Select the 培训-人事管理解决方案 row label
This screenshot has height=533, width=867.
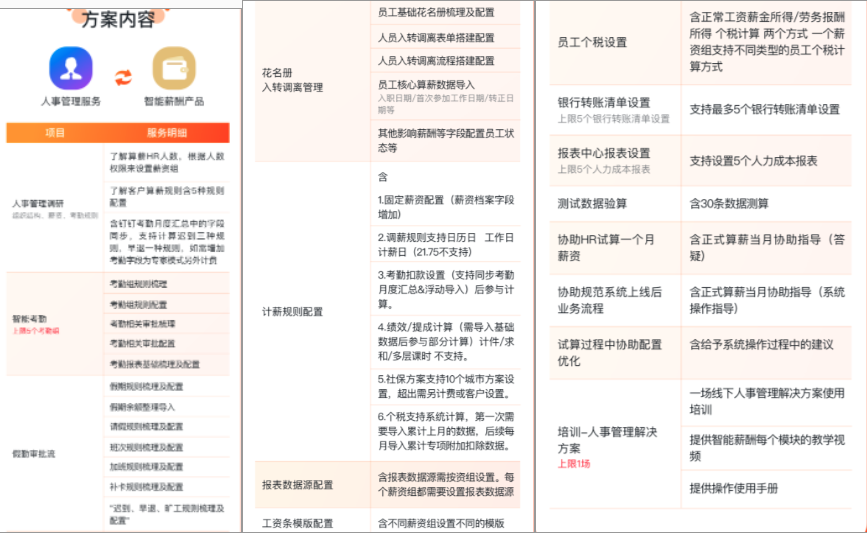coord(607,440)
